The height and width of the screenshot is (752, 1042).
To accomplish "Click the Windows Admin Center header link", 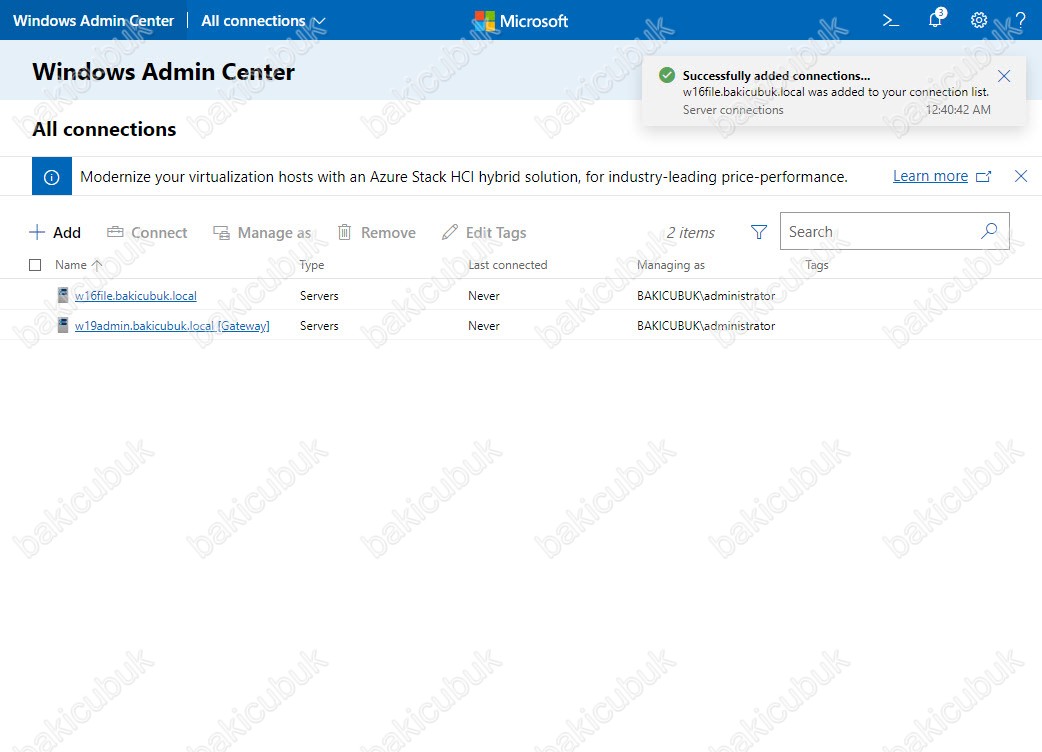I will pos(94,21).
